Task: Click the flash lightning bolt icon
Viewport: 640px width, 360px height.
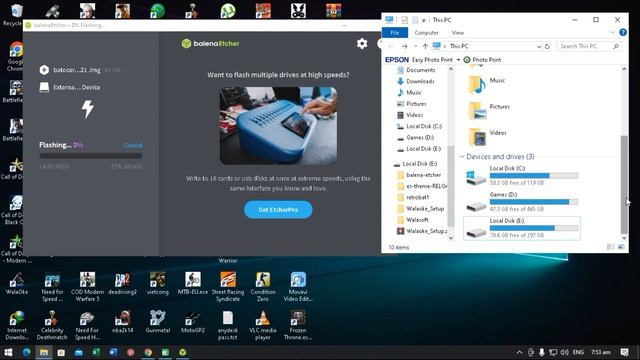Action: [x=88, y=109]
